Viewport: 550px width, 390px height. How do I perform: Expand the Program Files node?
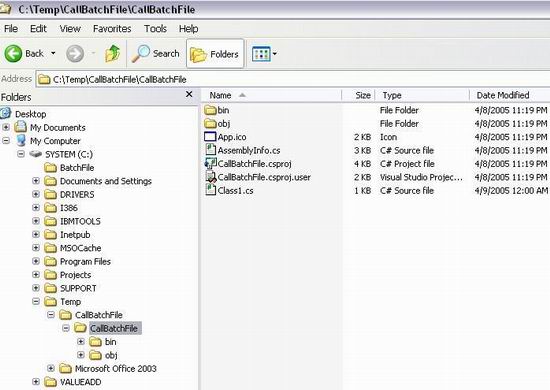(x=36, y=261)
